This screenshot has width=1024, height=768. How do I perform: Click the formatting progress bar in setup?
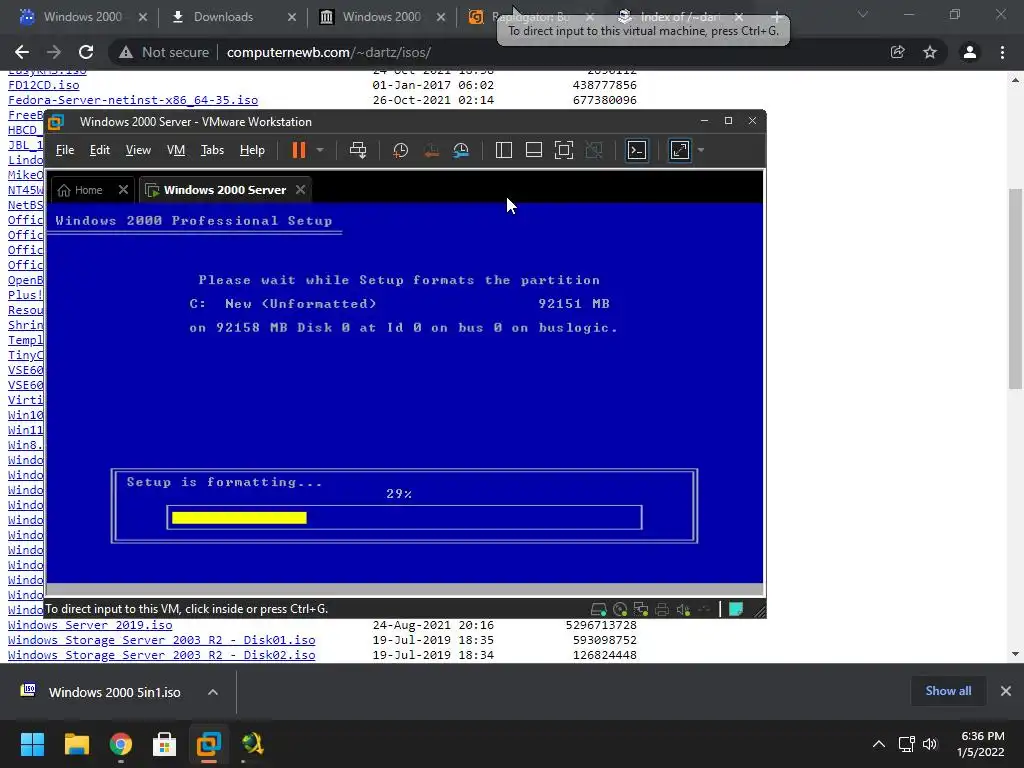[x=404, y=517]
